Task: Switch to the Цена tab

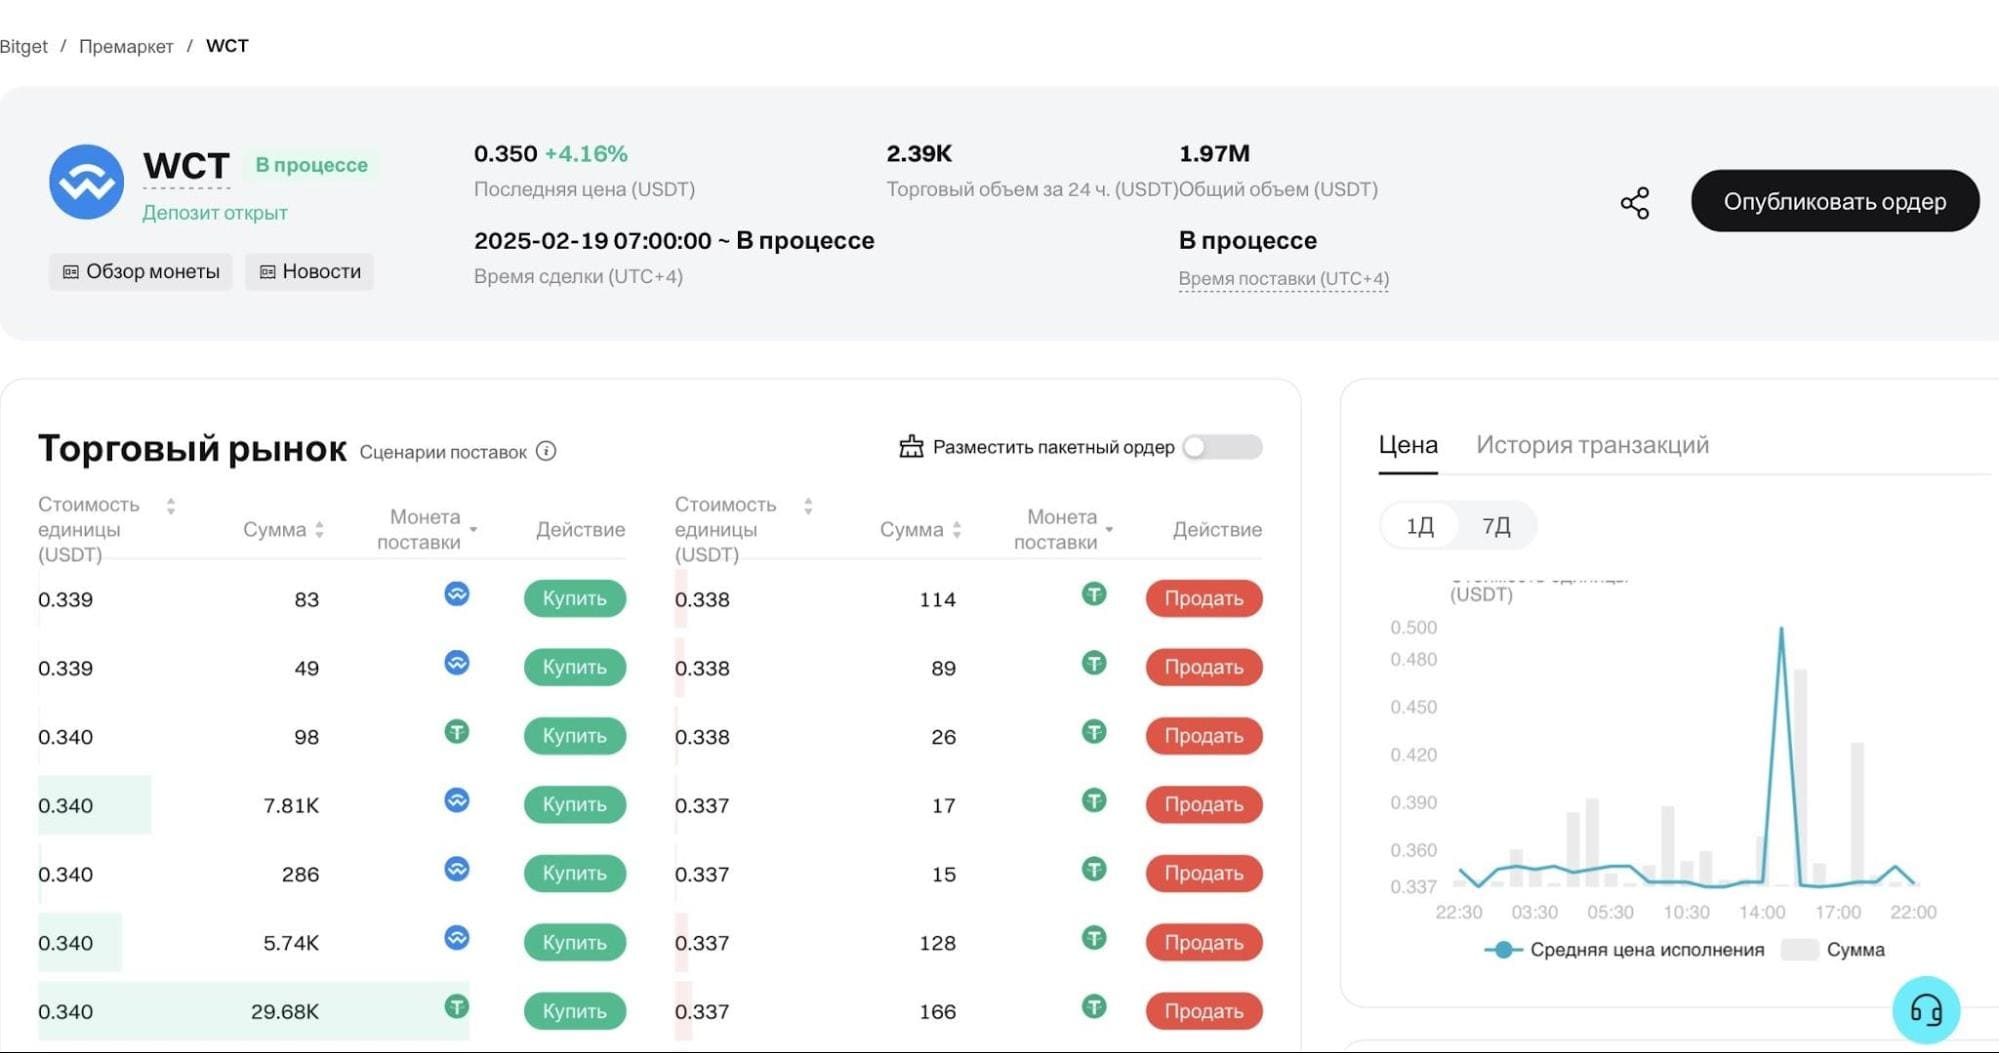Action: pos(1408,445)
